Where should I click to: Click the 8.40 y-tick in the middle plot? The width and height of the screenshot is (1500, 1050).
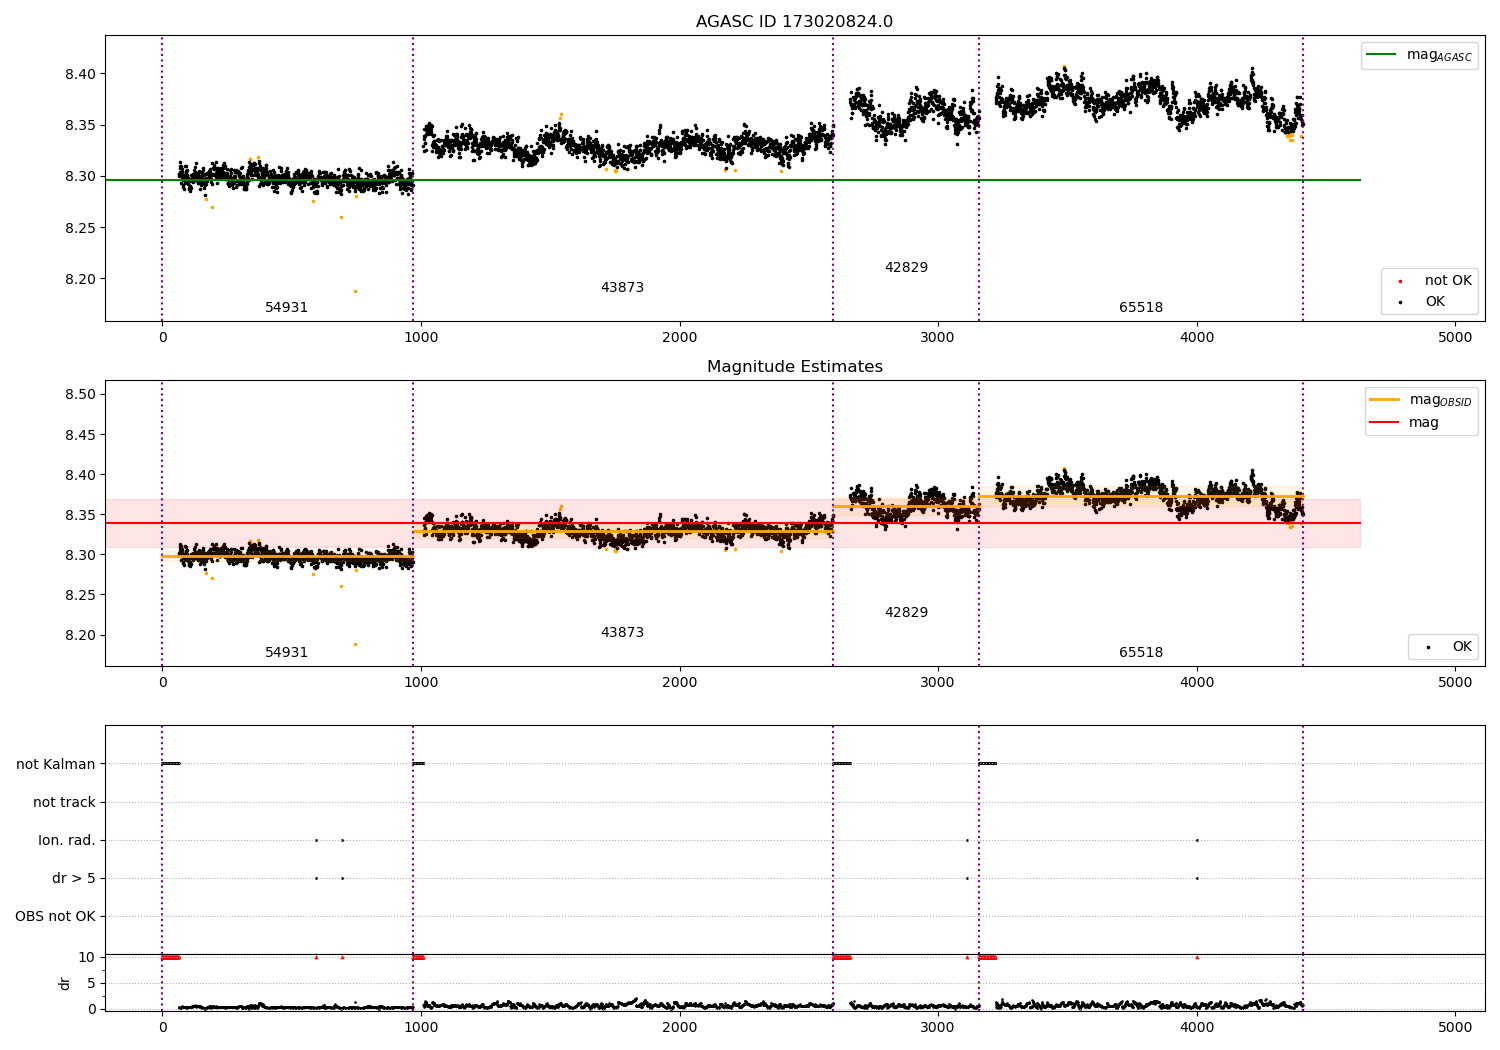81,475
